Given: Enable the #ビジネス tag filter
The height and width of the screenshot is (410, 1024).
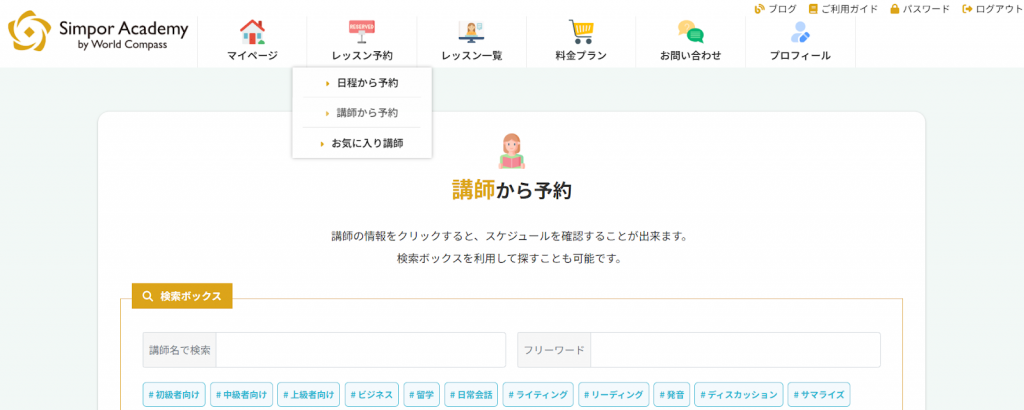Looking at the screenshot, I should [x=372, y=395].
